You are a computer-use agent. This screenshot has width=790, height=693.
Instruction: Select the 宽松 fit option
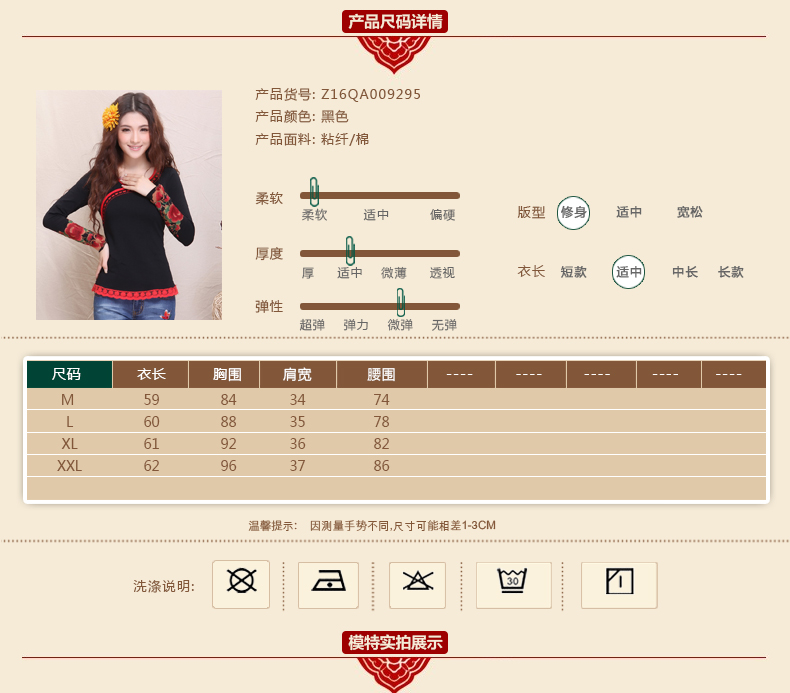[x=689, y=212]
